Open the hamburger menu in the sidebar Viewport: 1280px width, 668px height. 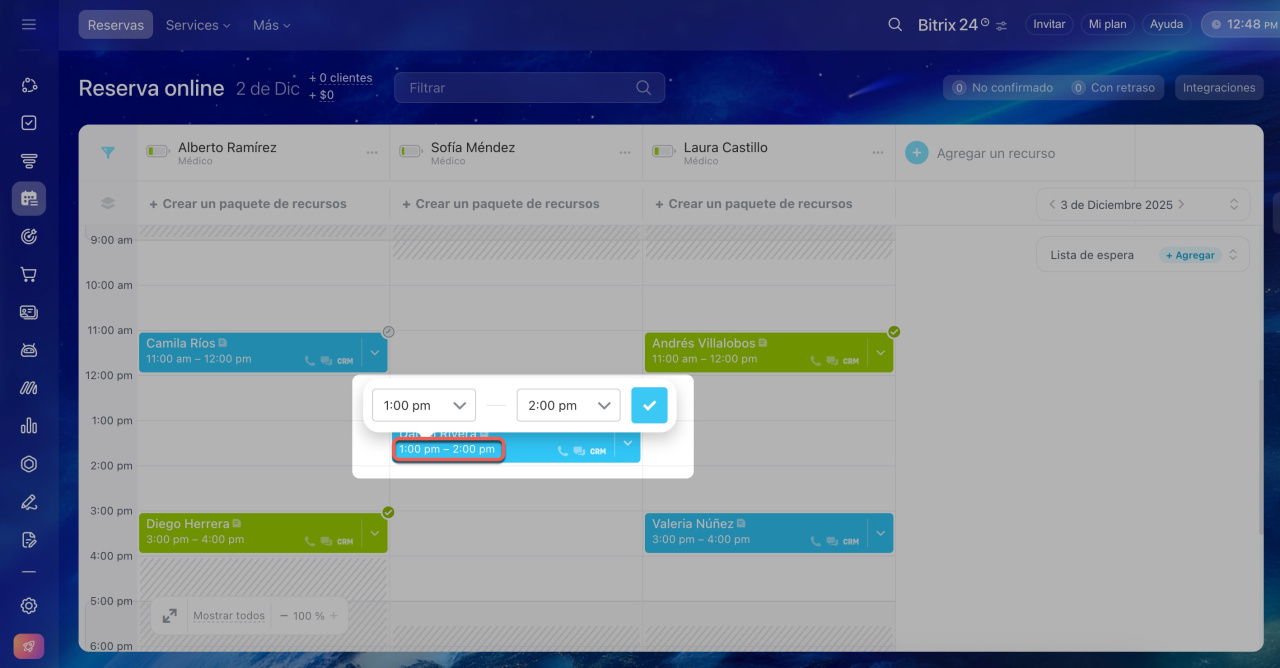tap(28, 24)
